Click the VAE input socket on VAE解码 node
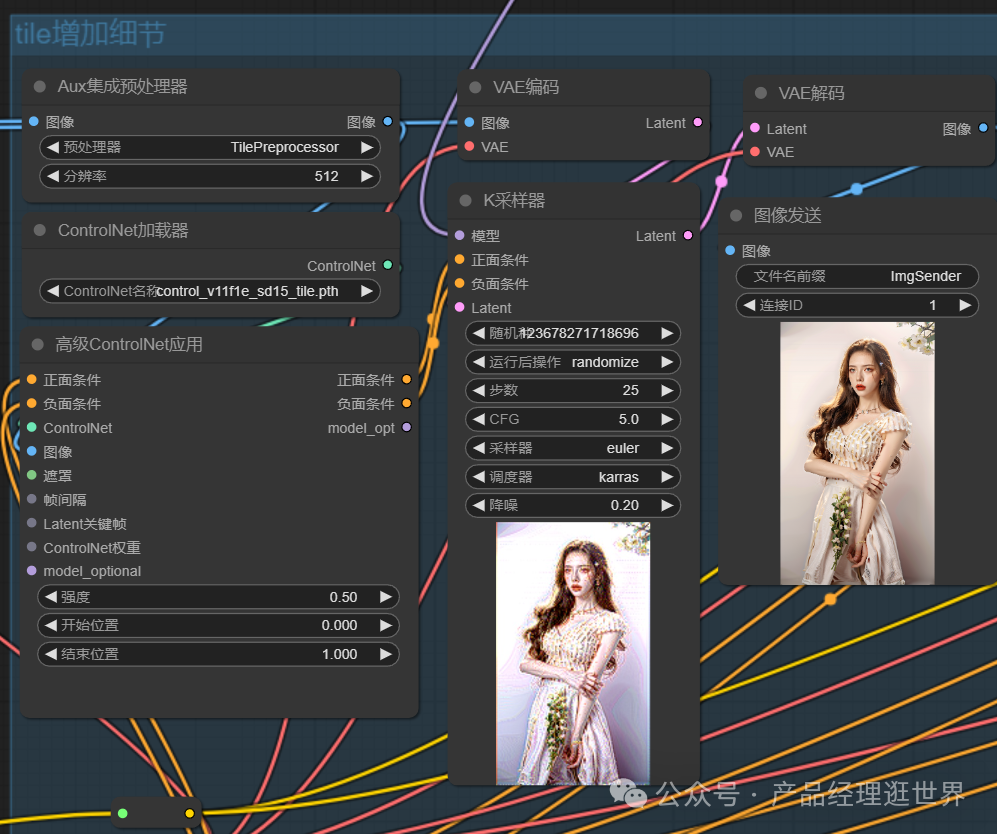997x834 pixels. [756, 152]
